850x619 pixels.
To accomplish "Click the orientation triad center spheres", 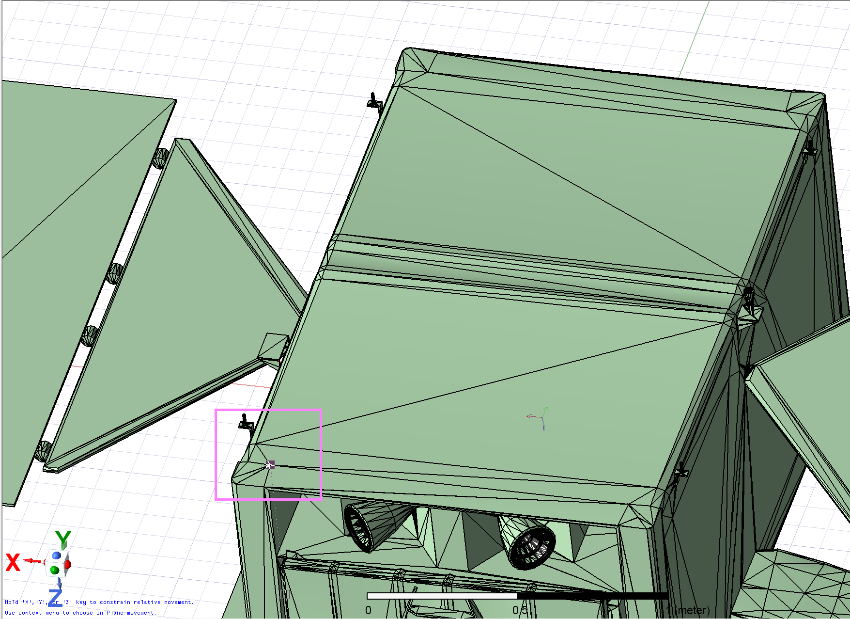I will [58, 562].
